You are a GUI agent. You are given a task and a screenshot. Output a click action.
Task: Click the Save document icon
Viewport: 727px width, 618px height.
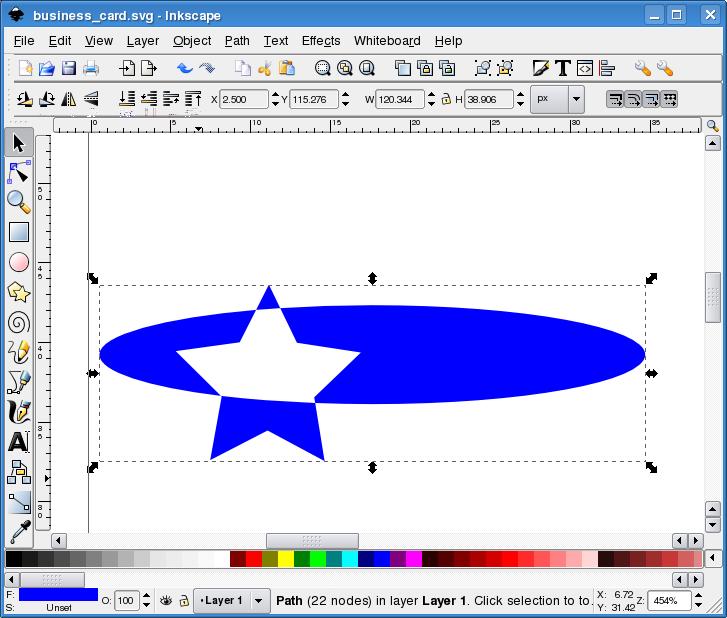point(69,68)
